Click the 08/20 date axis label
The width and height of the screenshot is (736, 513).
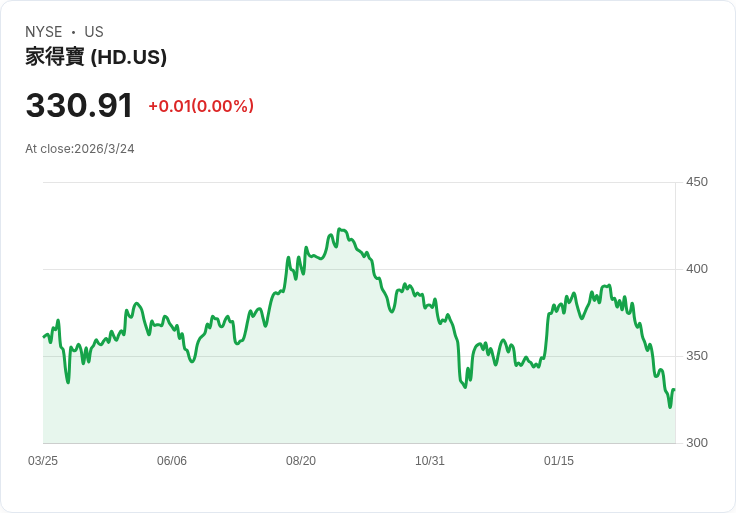(x=301, y=461)
